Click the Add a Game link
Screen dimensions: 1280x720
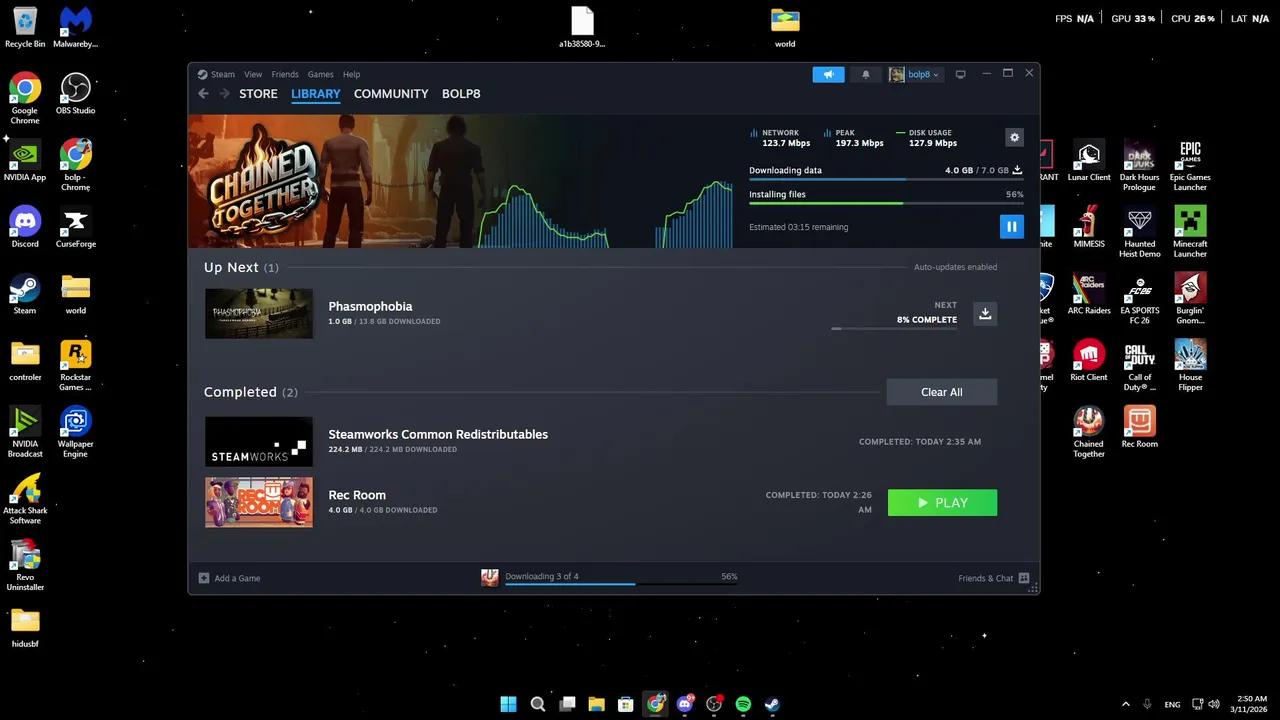[x=237, y=578]
